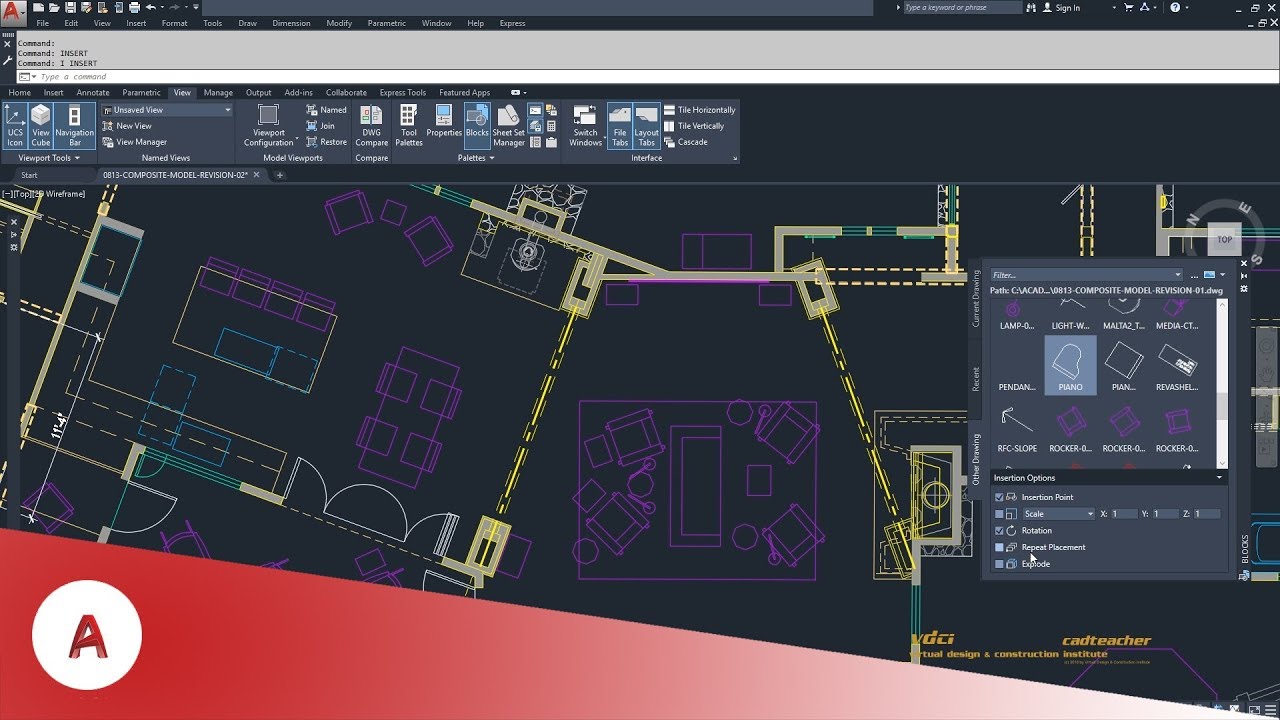Open the Tool Palettes

coord(408,126)
